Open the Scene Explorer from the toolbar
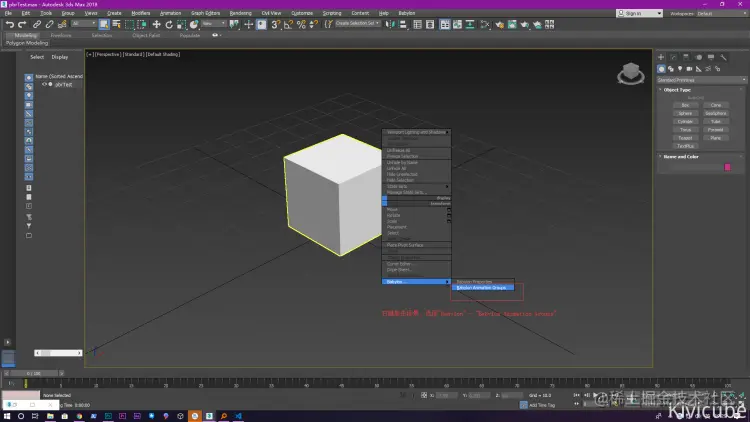 point(418,24)
